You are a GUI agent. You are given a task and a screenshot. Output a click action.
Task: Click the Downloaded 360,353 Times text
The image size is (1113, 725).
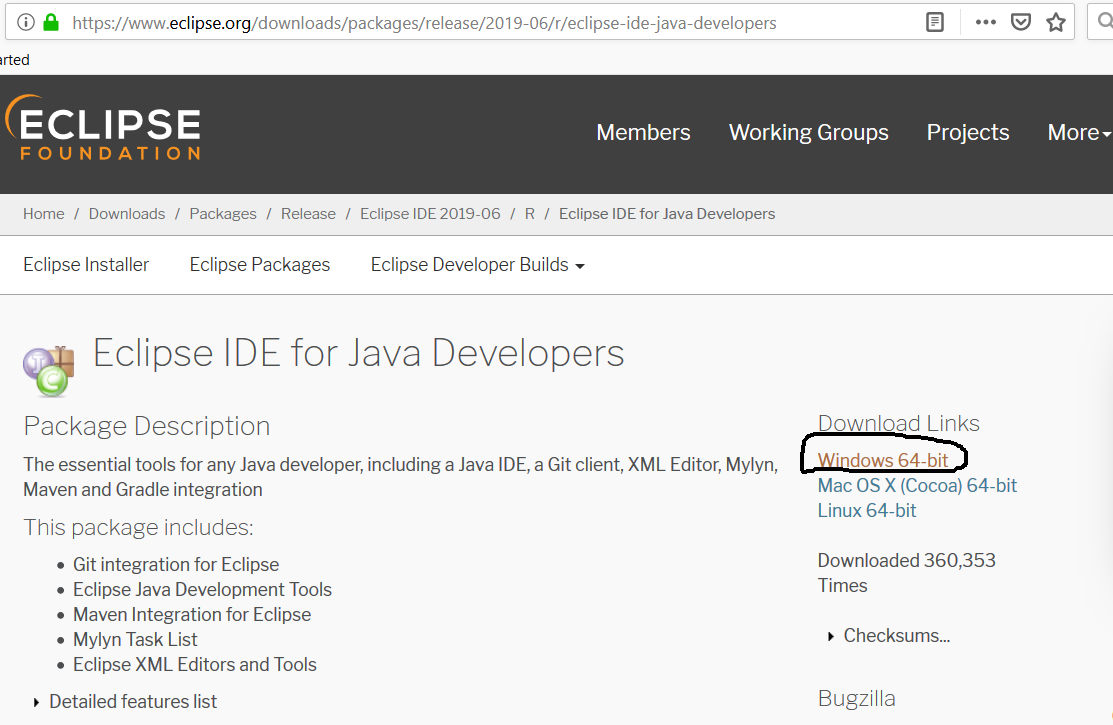(x=906, y=573)
